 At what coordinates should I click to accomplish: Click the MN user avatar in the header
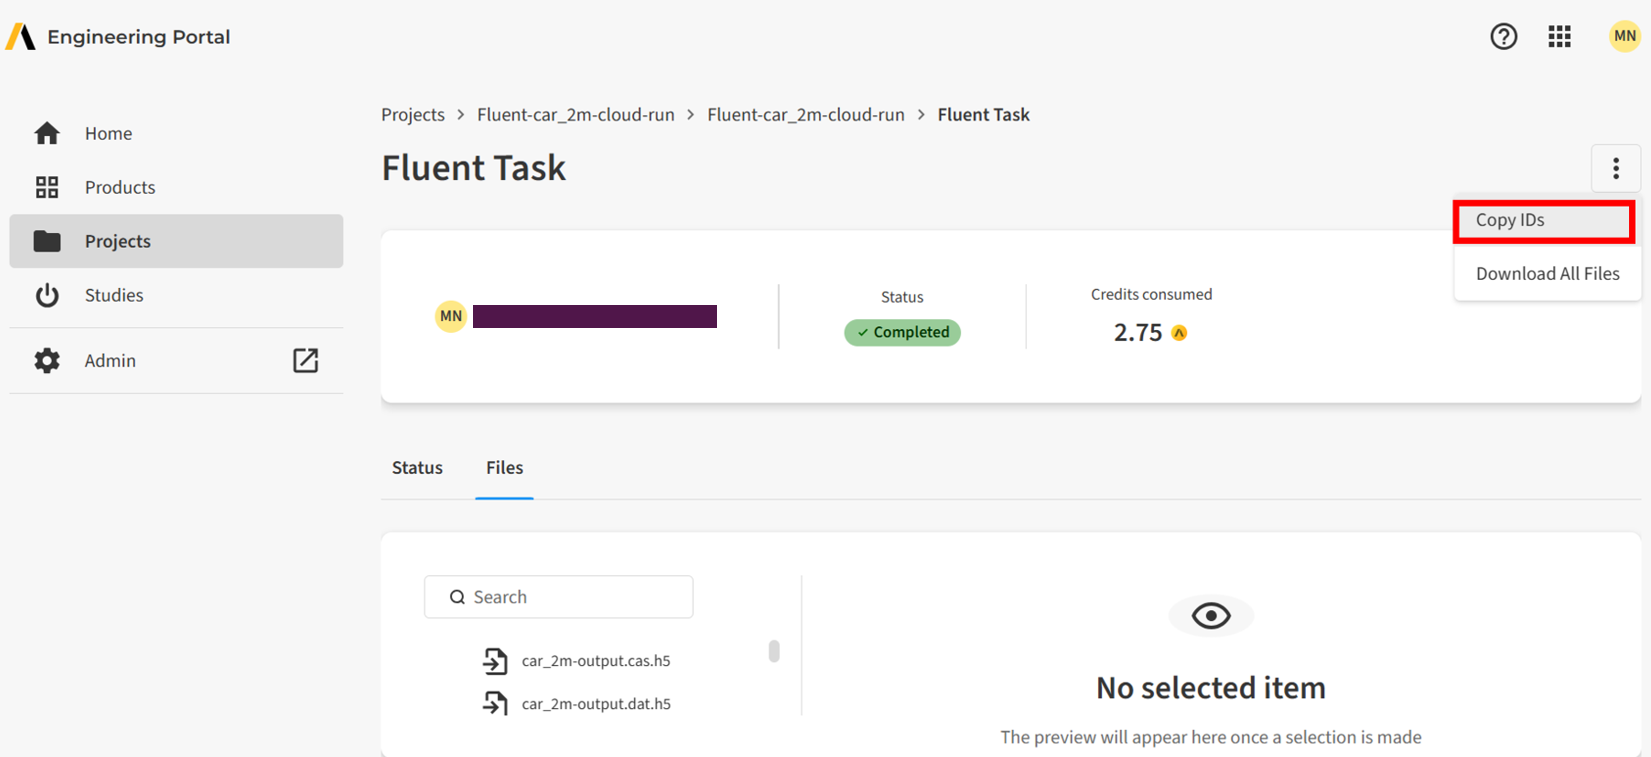(x=1624, y=36)
